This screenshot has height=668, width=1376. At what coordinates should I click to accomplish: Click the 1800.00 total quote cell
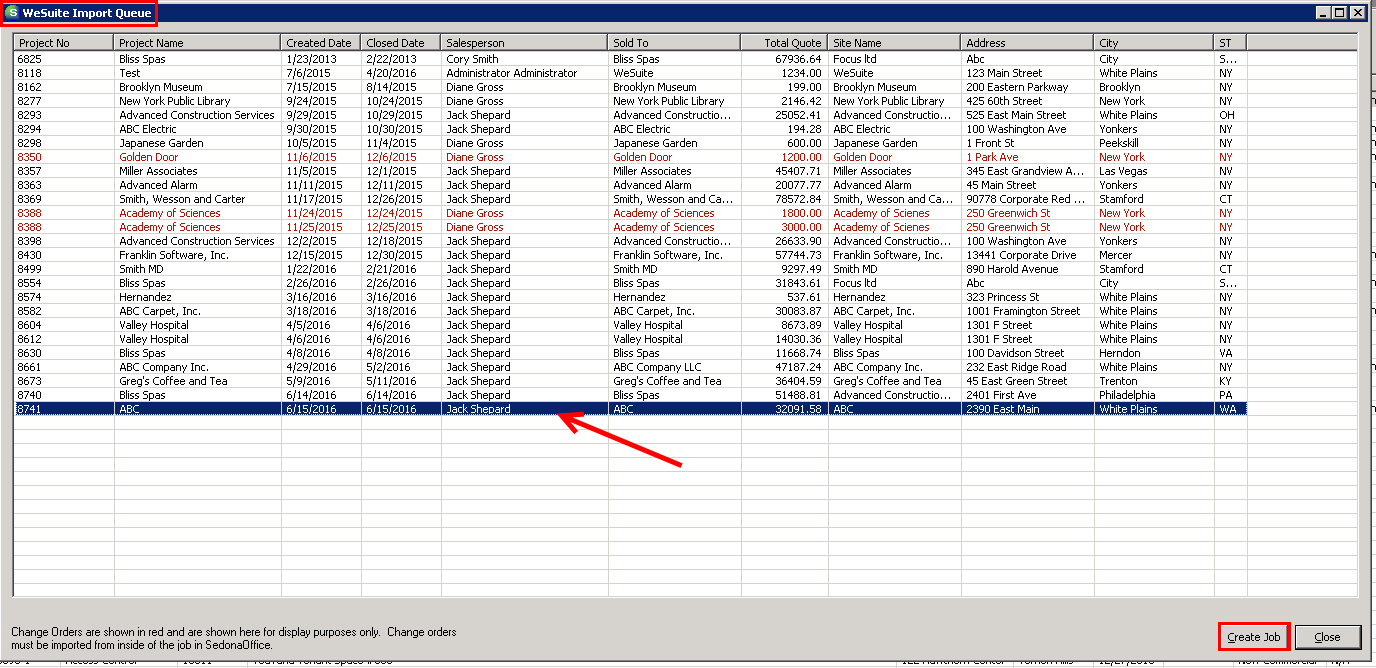point(801,213)
